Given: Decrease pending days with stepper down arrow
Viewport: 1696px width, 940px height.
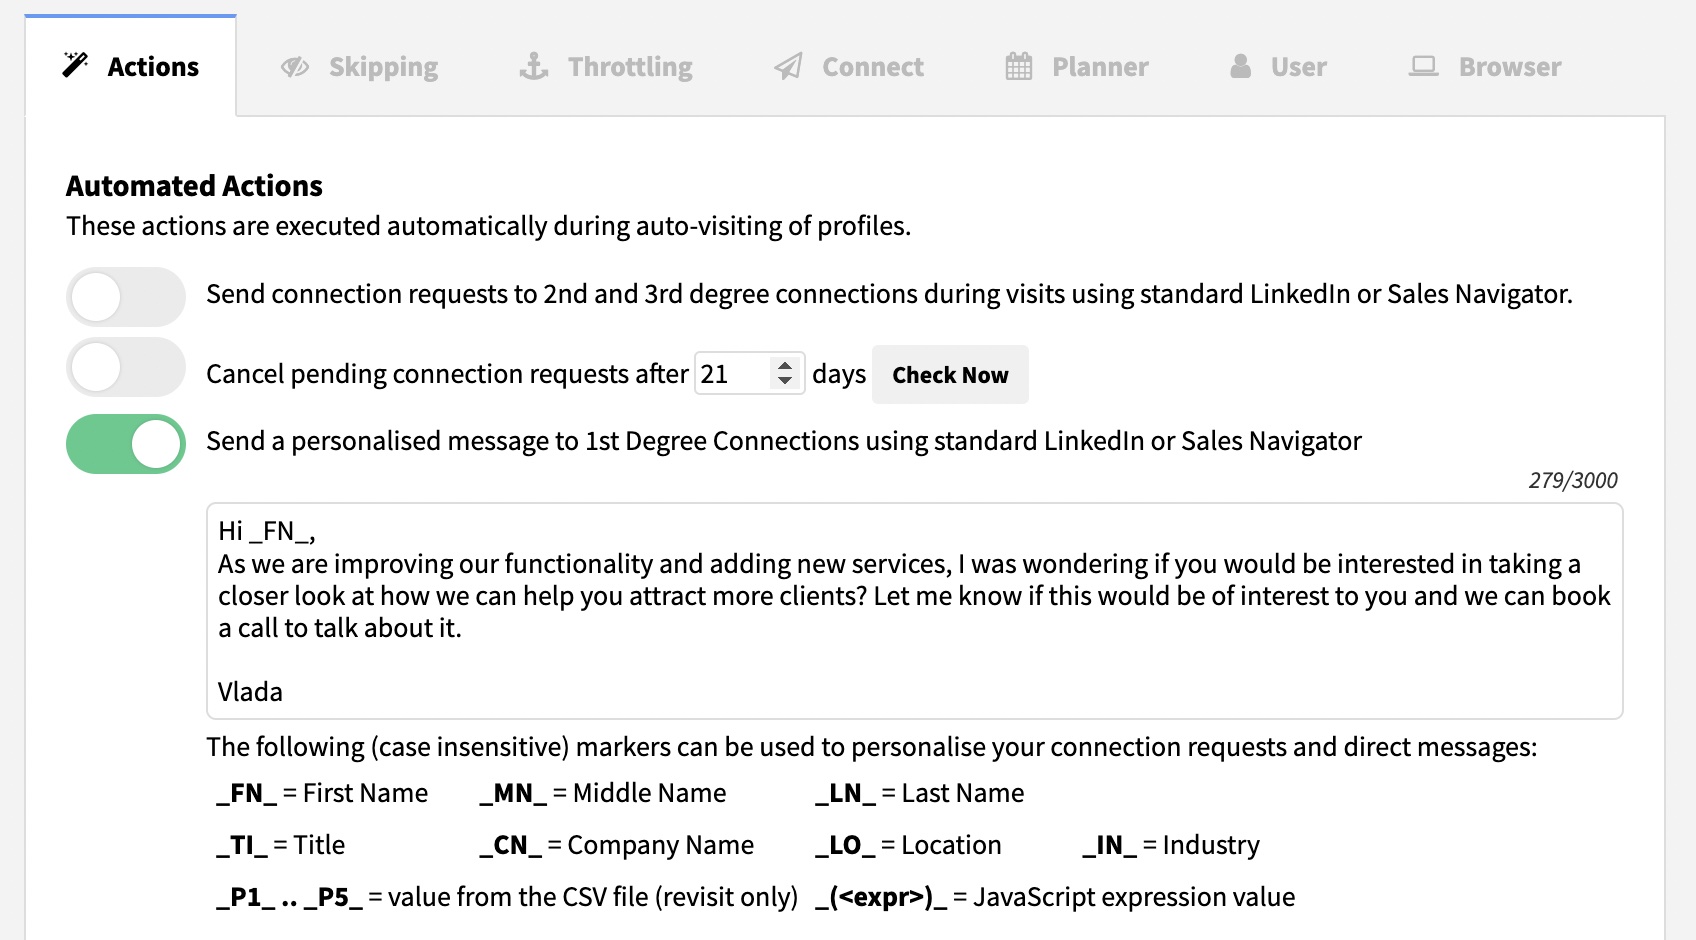Looking at the screenshot, I should (785, 380).
